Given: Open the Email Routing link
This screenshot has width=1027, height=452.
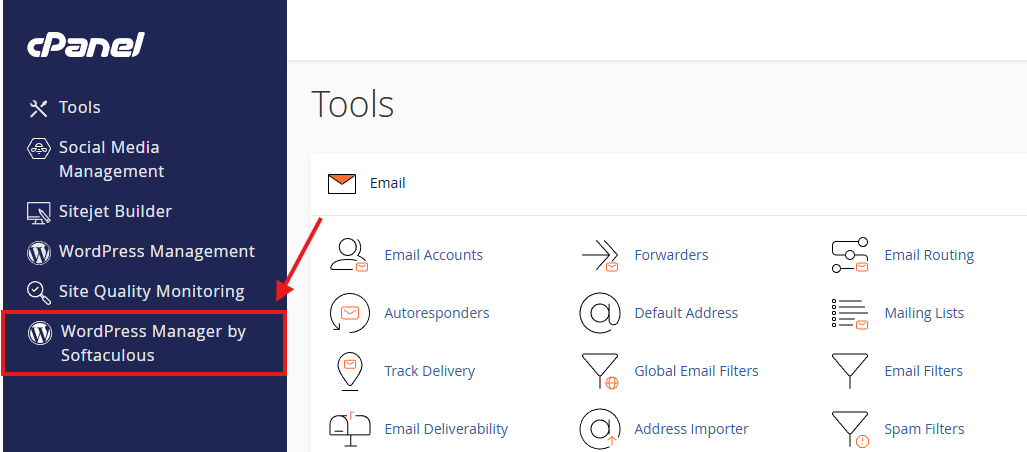Looking at the screenshot, I should point(929,255).
